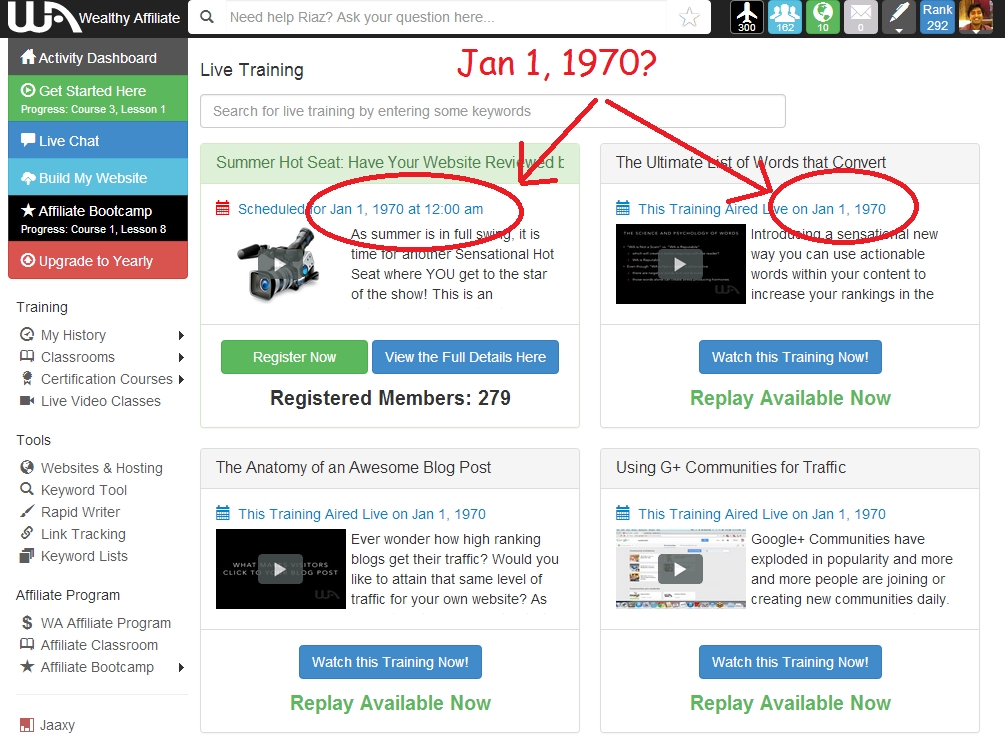Open the user profile avatar
The height and width of the screenshot is (745, 1005).
coord(976,17)
